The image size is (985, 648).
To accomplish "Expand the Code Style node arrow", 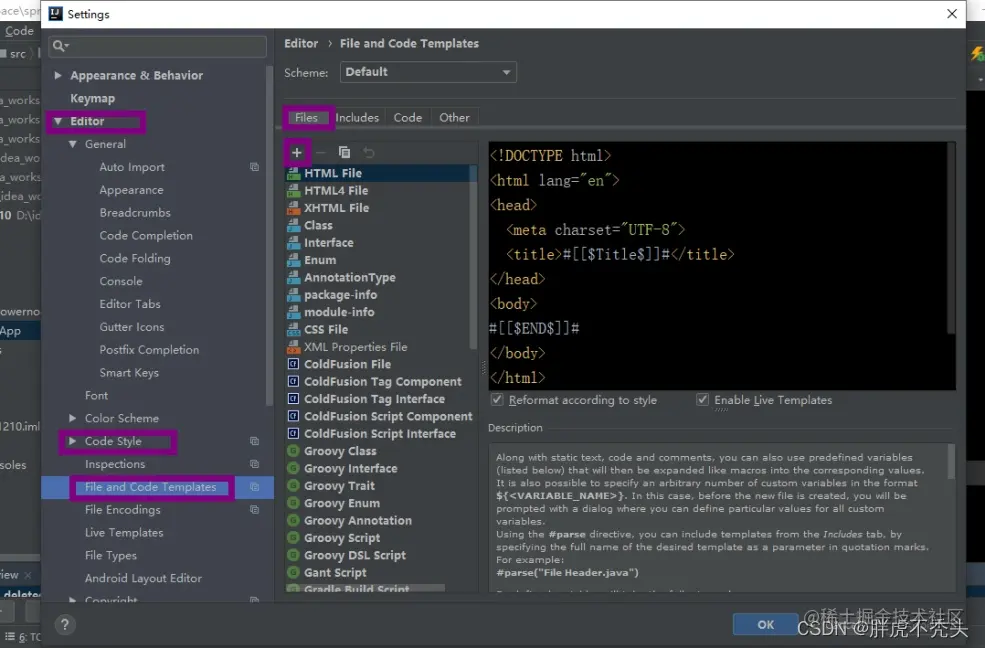I will pyautogui.click(x=73, y=441).
